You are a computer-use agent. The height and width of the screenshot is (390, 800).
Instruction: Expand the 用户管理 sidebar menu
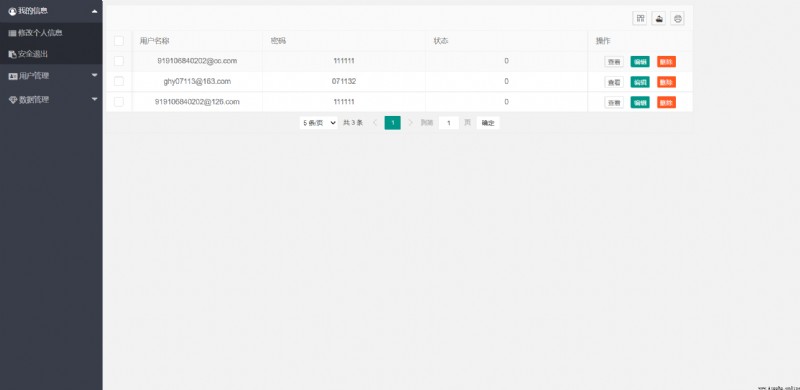point(51,76)
